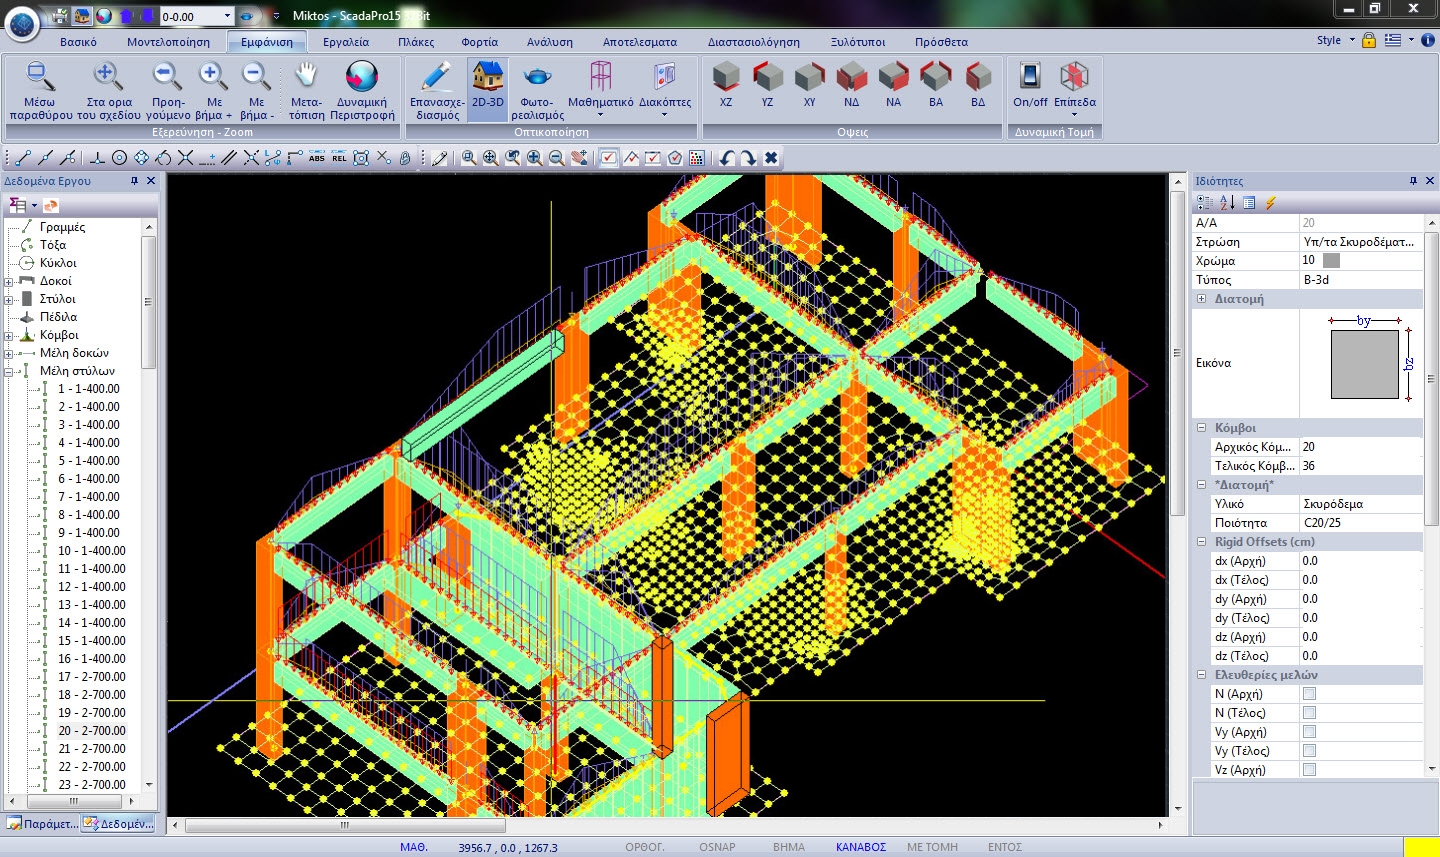Click the ScadaPro round application button
Viewport: 1440px width, 857px height.
pos(22,22)
